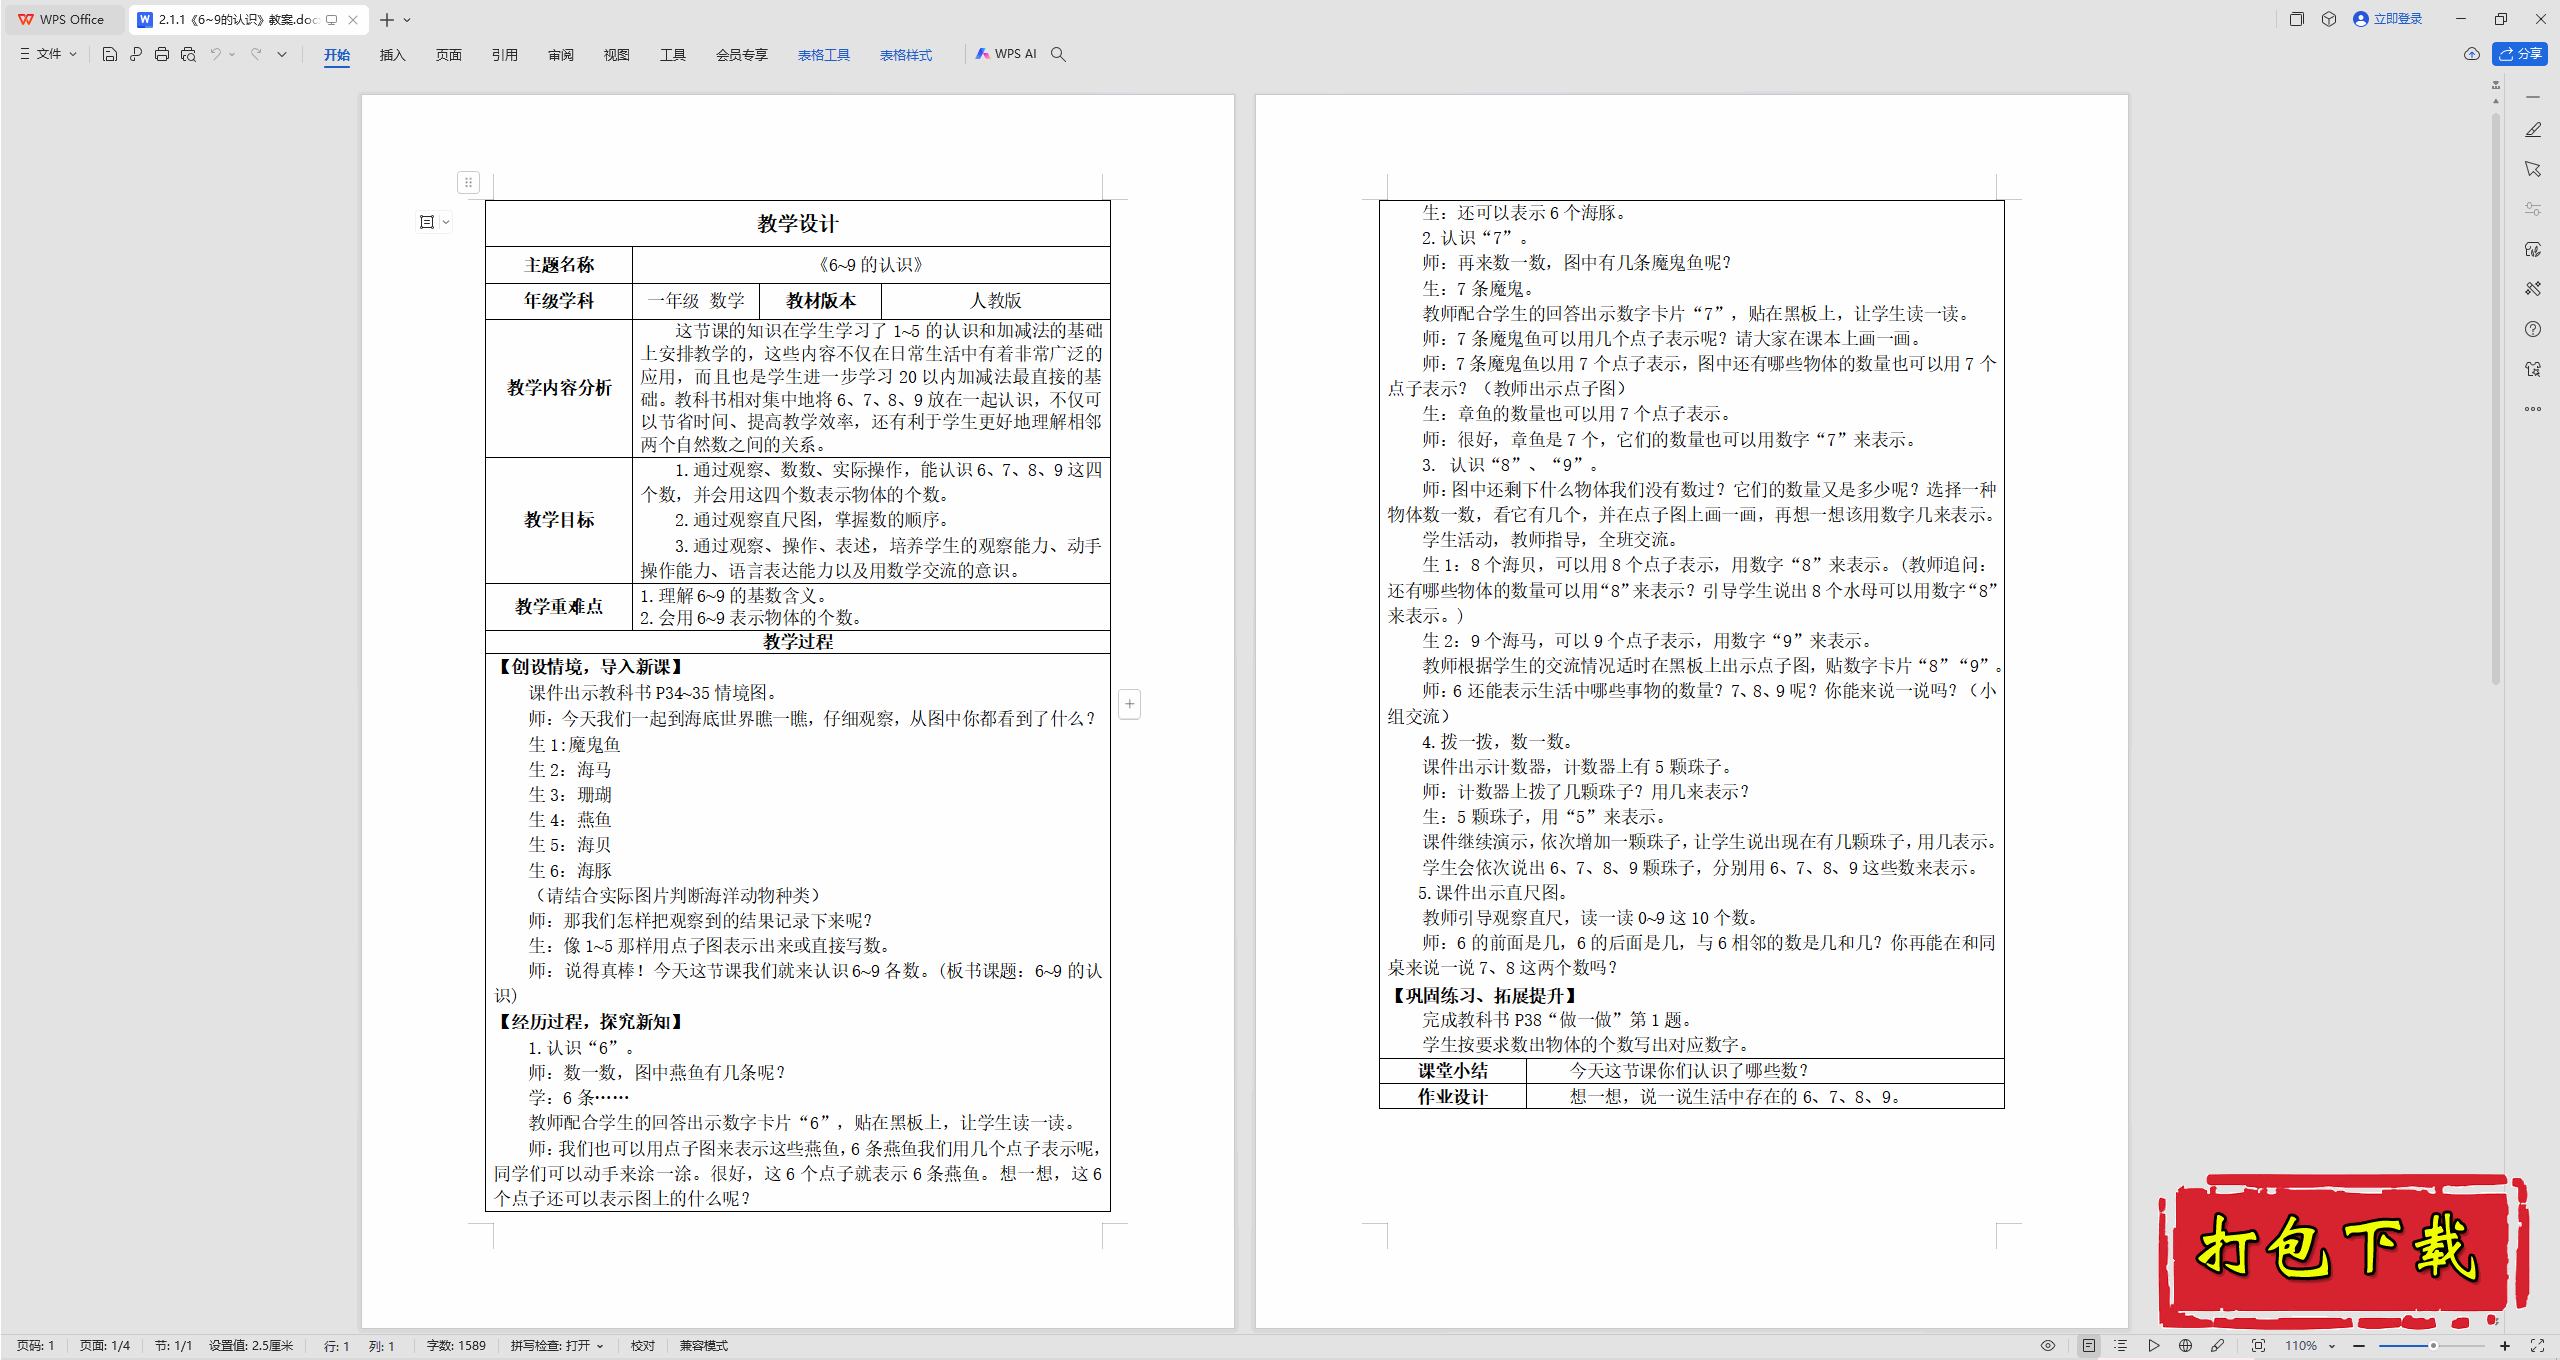
Task: Expand the Undo history dropdown arrow
Action: (232, 55)
